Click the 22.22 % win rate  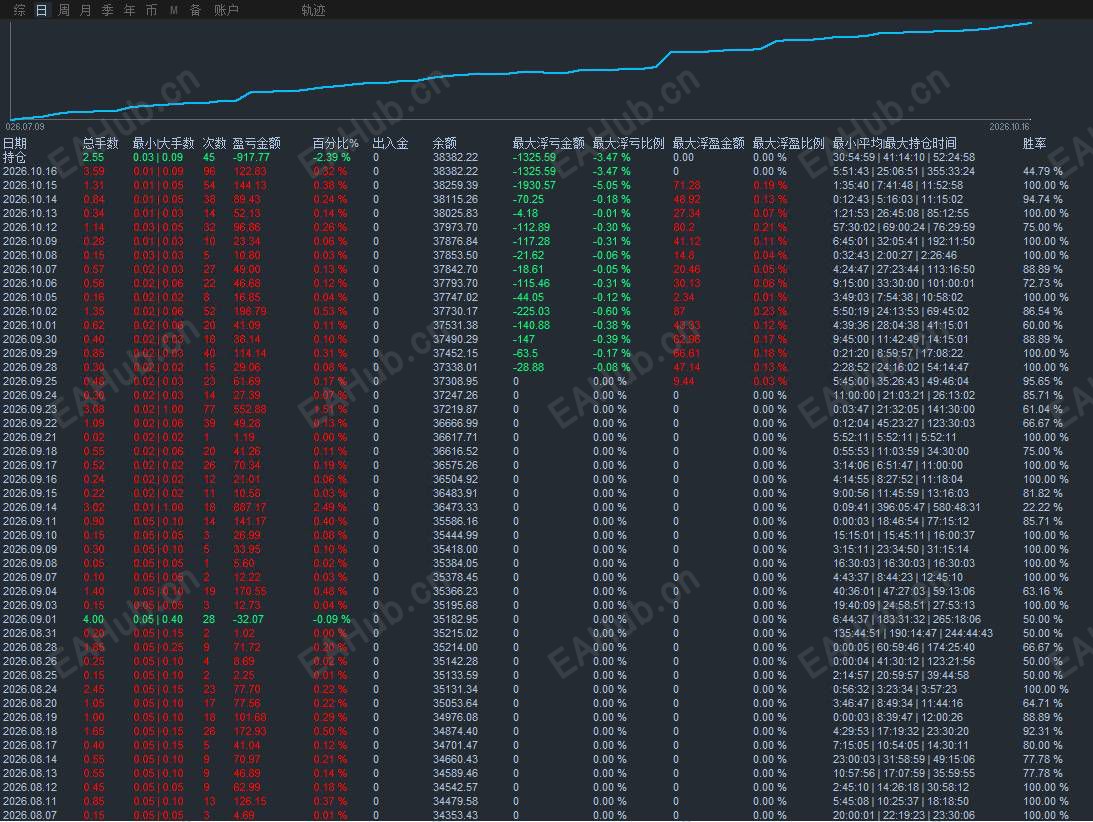coord(1043,508)
